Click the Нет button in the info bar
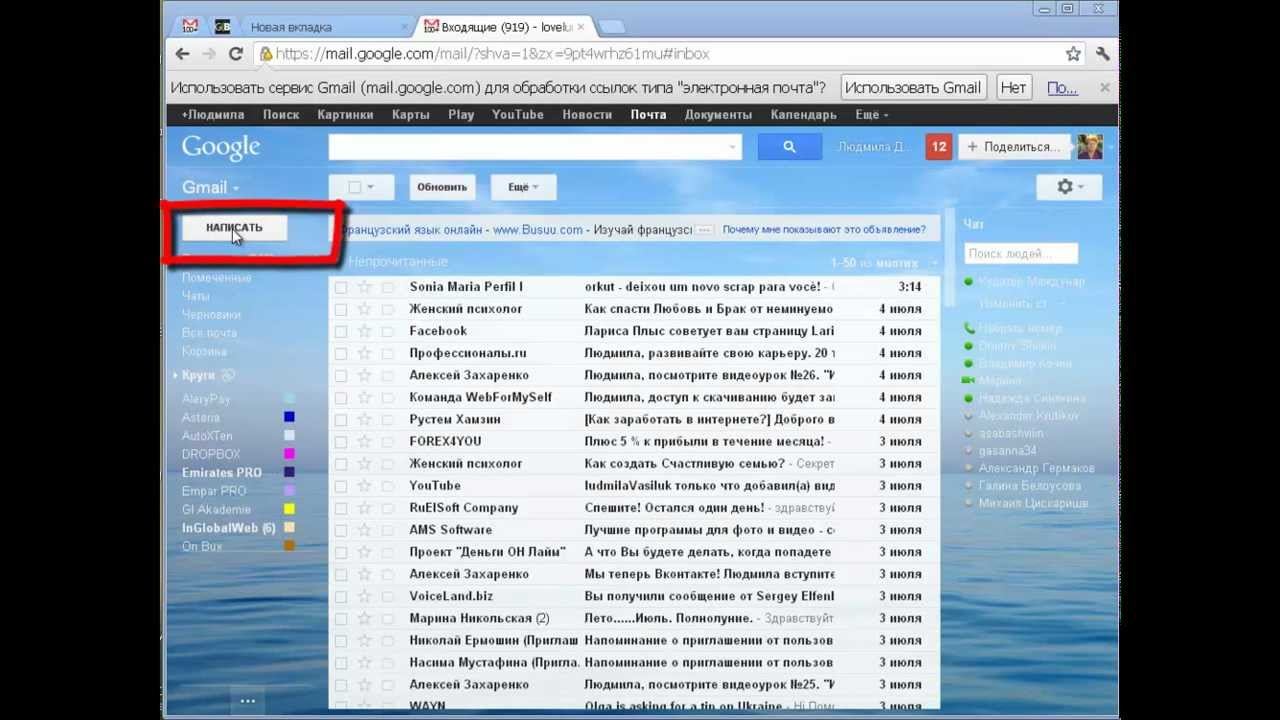Viewport: 1280px width, 720px height. 1013,87
